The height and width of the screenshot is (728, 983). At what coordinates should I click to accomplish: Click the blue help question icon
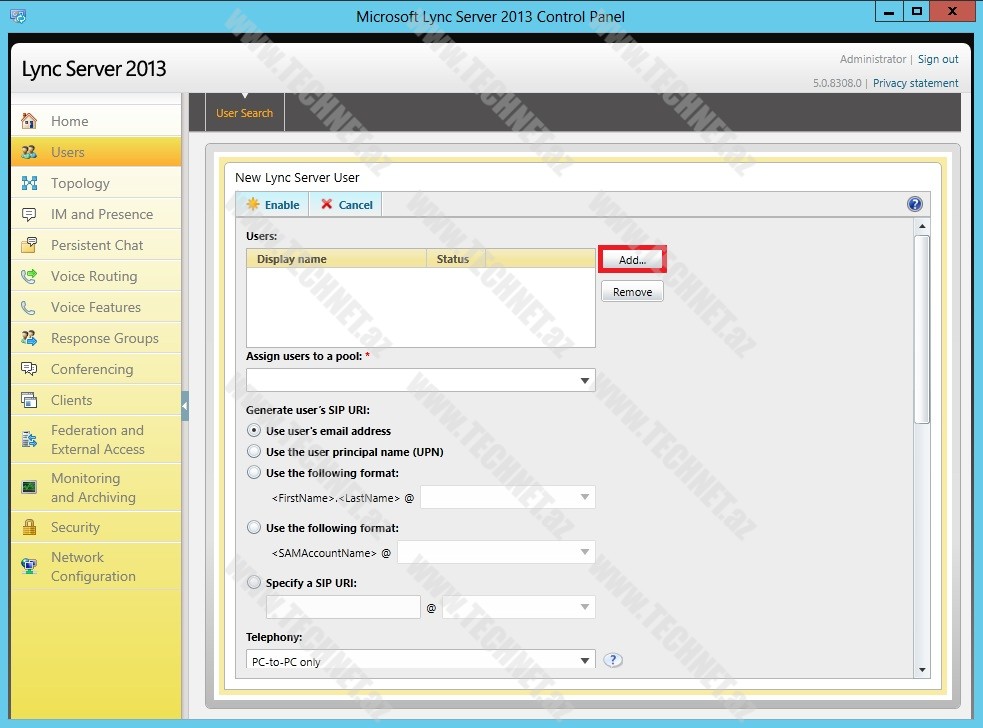914,204
